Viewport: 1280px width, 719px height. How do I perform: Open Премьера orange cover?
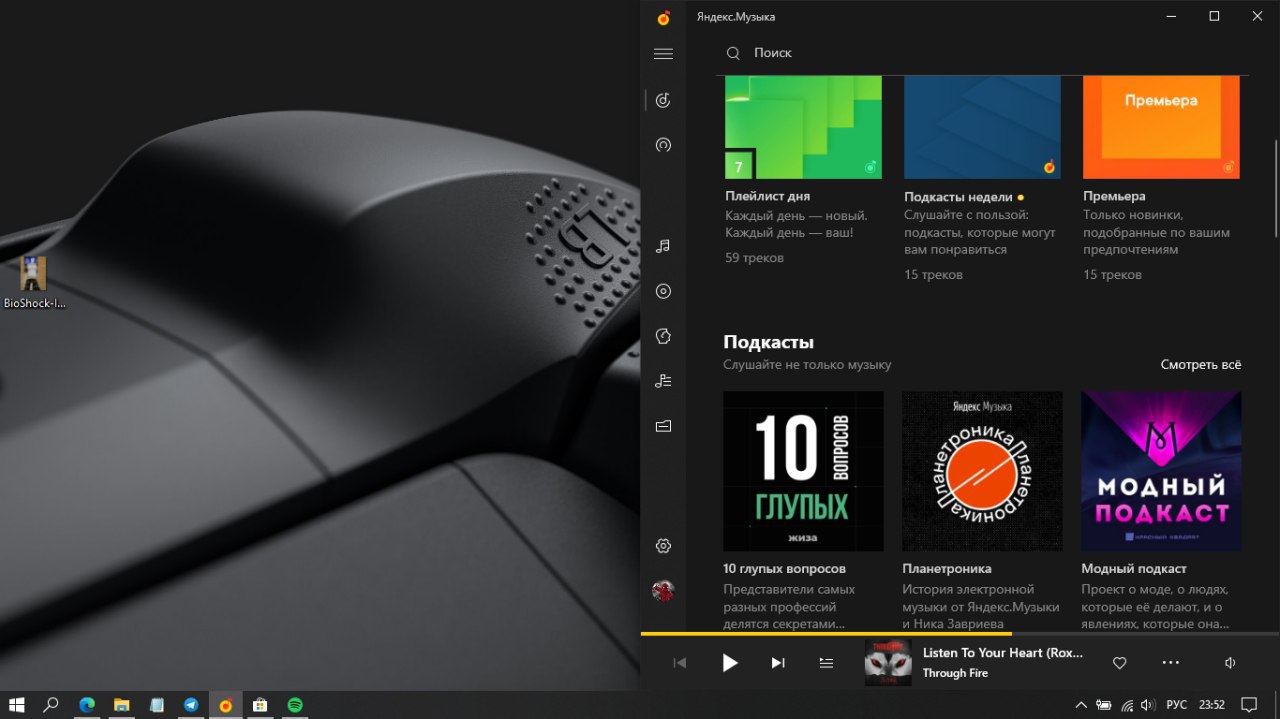(1161, 127)
